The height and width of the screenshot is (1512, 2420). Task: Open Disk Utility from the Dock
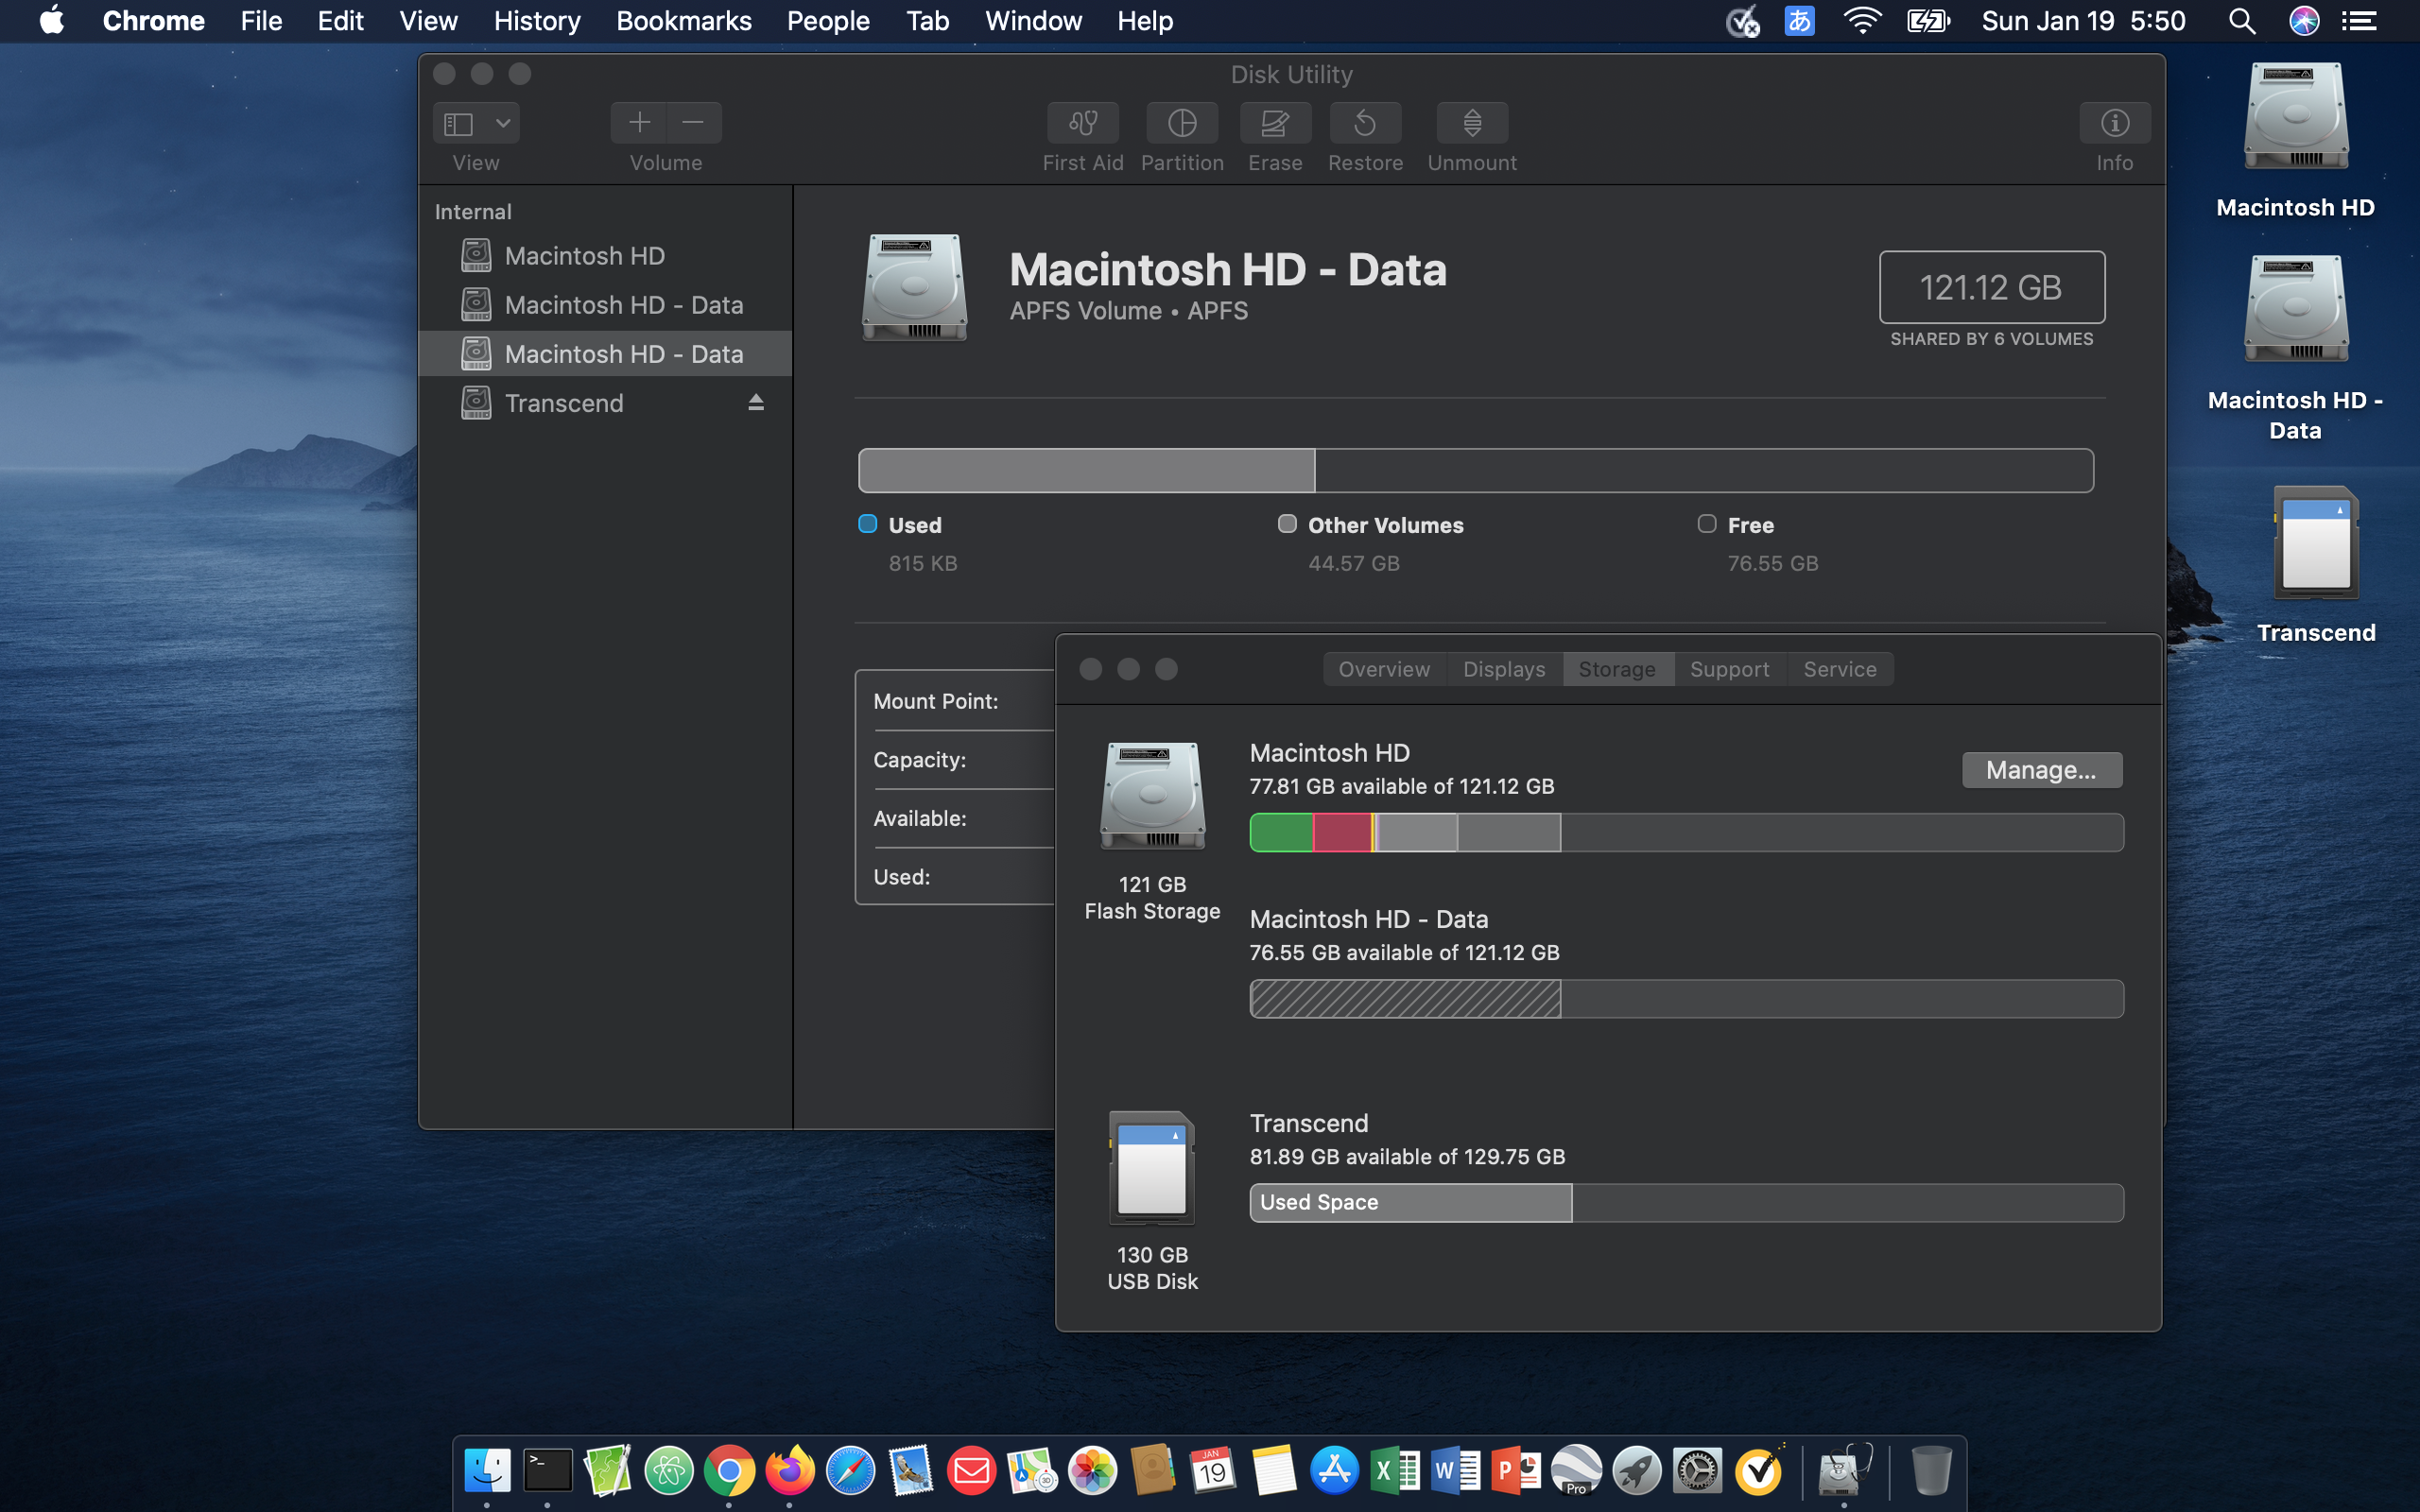pyautogui.click(x=1844, y=1470)
